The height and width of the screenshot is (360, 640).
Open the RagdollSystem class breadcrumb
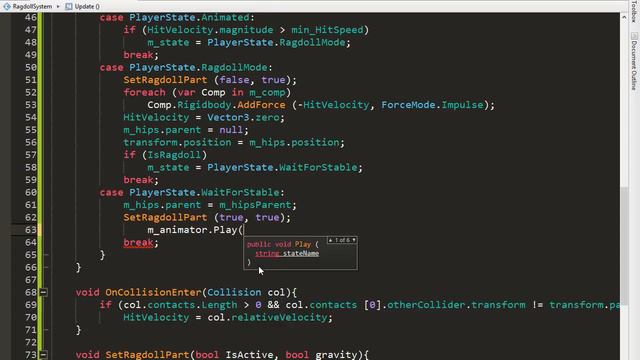[32, 6]
